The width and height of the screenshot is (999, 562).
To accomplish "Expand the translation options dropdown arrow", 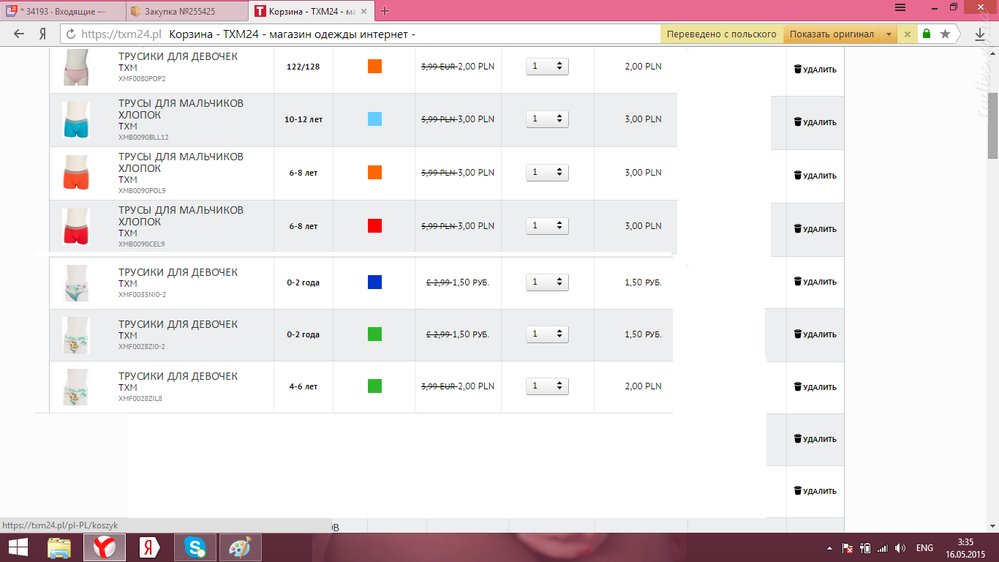I will click(x=889, y=34).
